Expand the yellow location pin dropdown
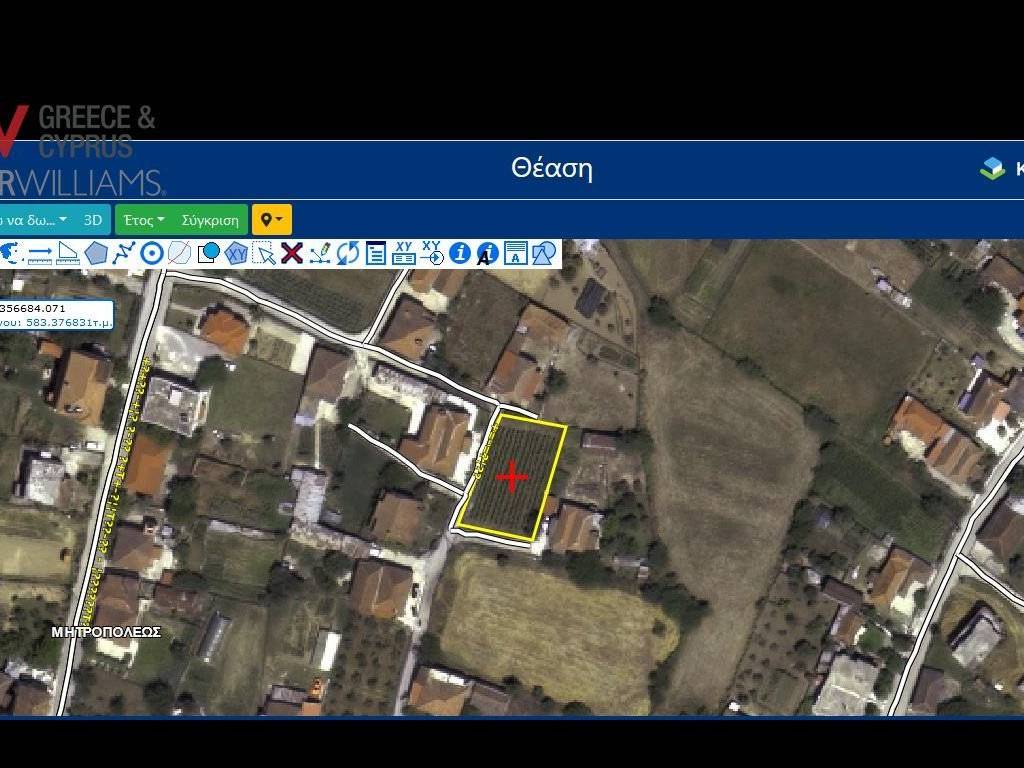The width and height of the screenshot is (1024, 768). point(271,220)
